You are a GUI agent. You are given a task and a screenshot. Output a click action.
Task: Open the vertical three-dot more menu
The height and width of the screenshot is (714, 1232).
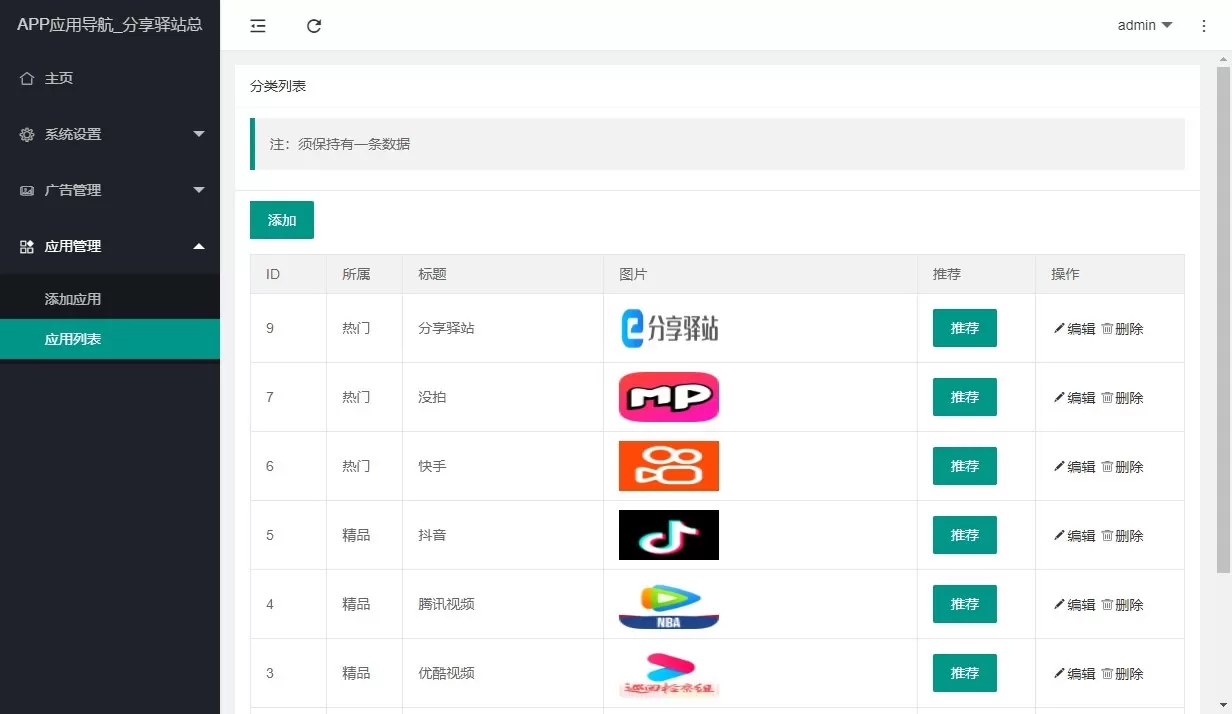tap(1204, 26)
